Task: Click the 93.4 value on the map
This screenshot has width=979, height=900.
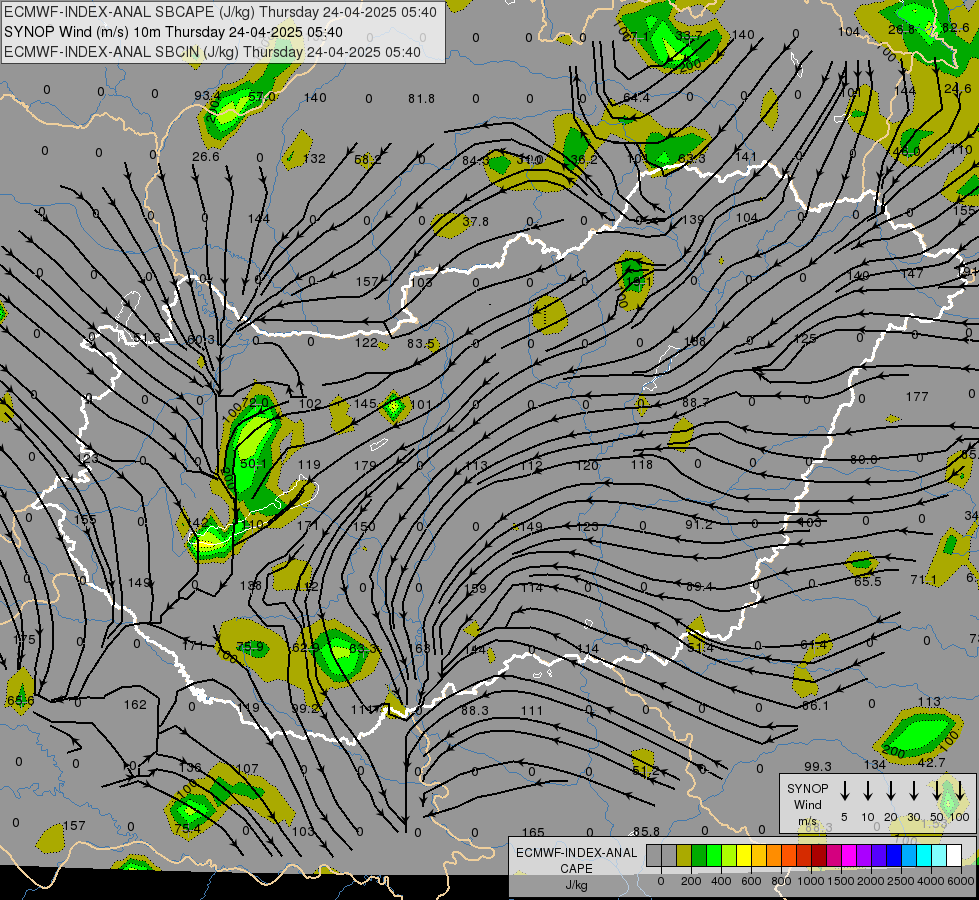Action: [207, 96]
